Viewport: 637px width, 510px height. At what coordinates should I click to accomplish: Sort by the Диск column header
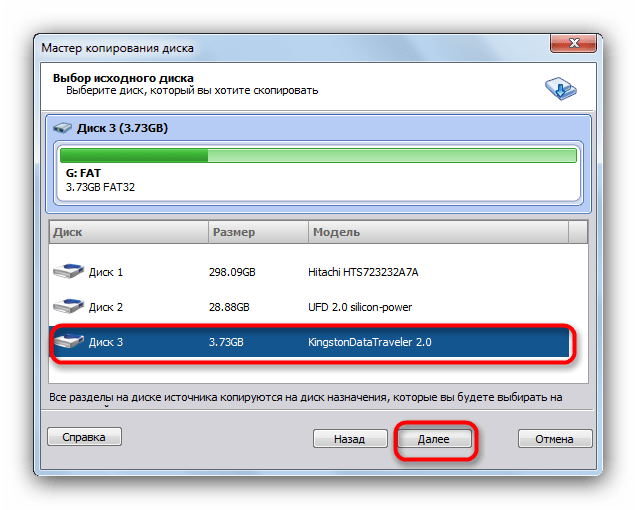pos(128,232)
